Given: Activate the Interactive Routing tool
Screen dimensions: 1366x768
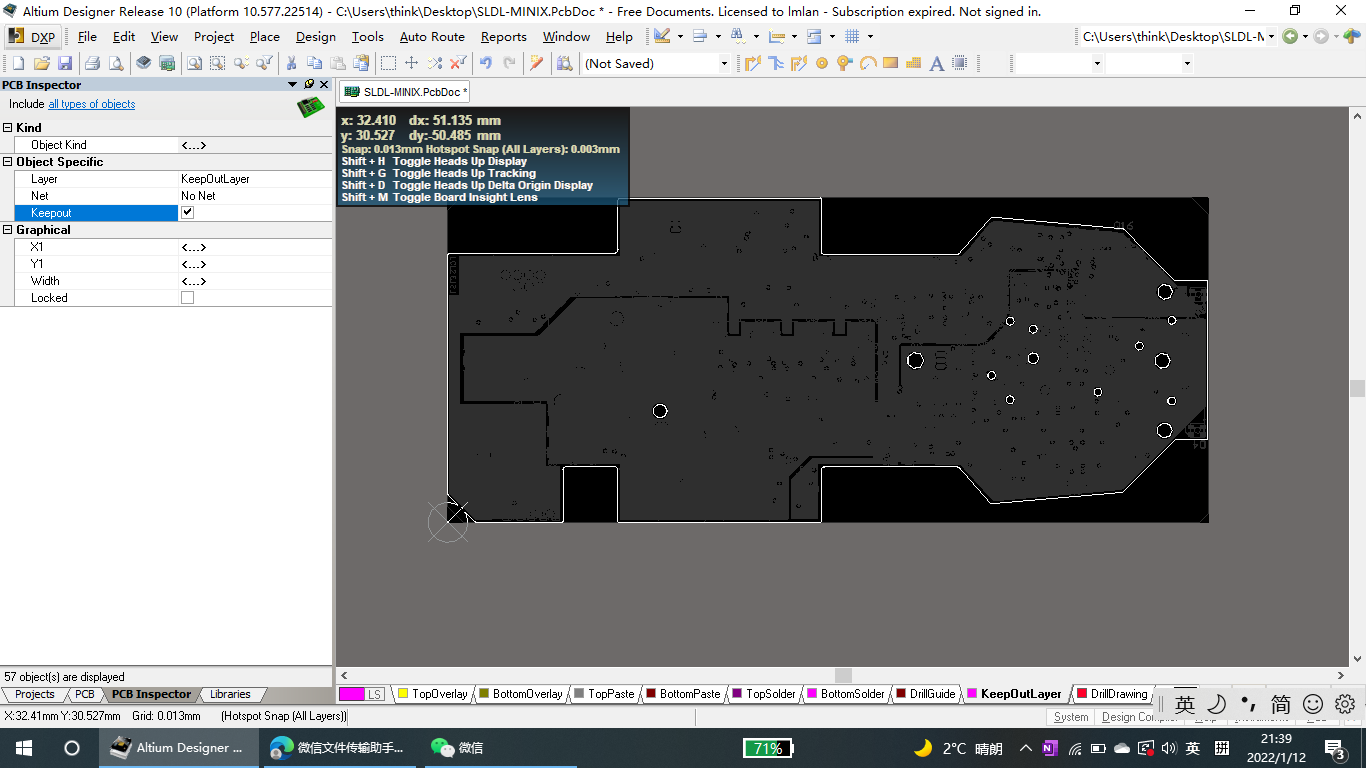Looking at the screenshot, I should tap(753, 63).
